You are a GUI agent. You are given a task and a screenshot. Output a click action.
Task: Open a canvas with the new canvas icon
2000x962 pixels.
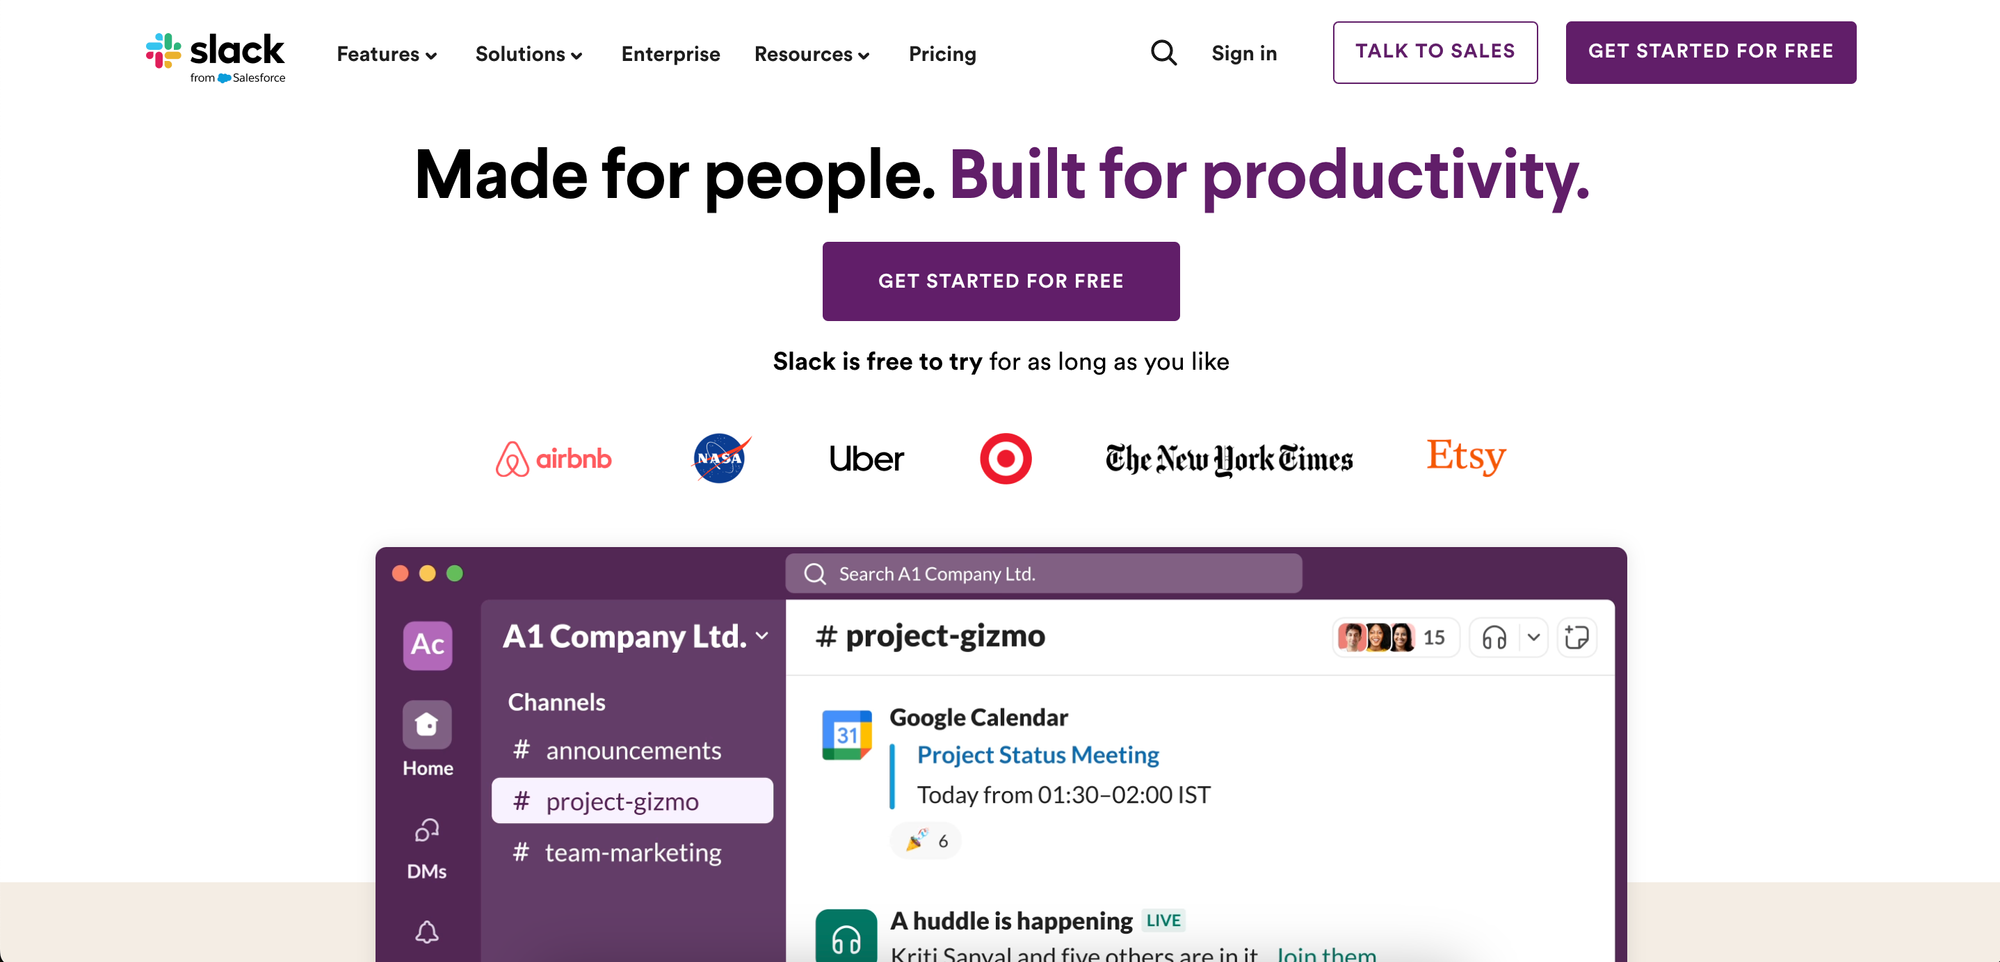[1577, 637]
